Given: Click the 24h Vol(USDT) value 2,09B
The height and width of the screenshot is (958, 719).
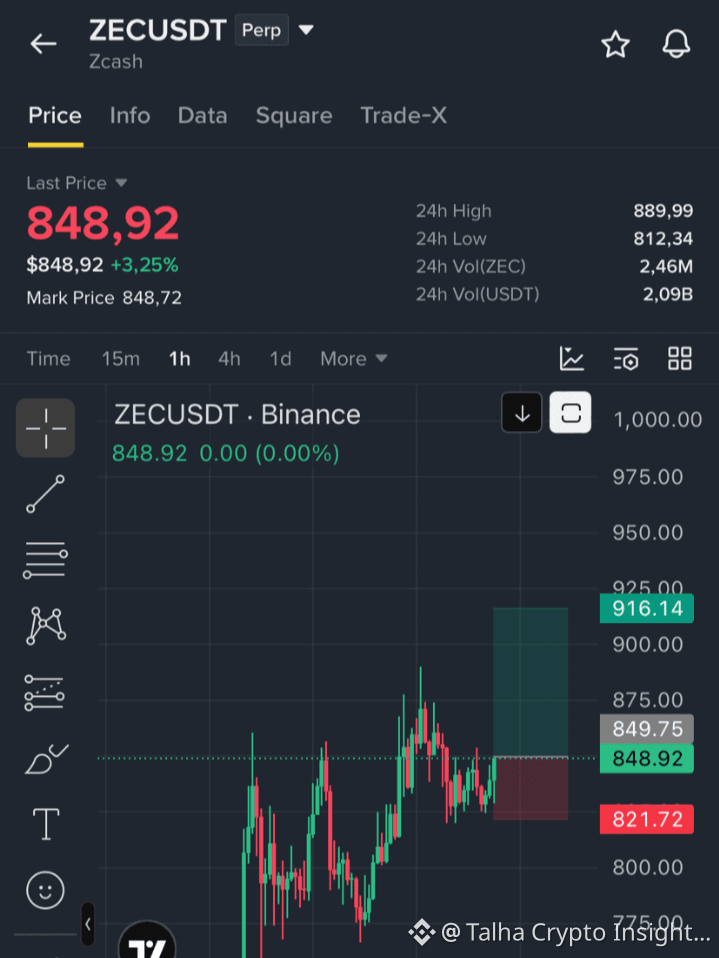Looking at the screenshot, I should click(x=668, y=294).
